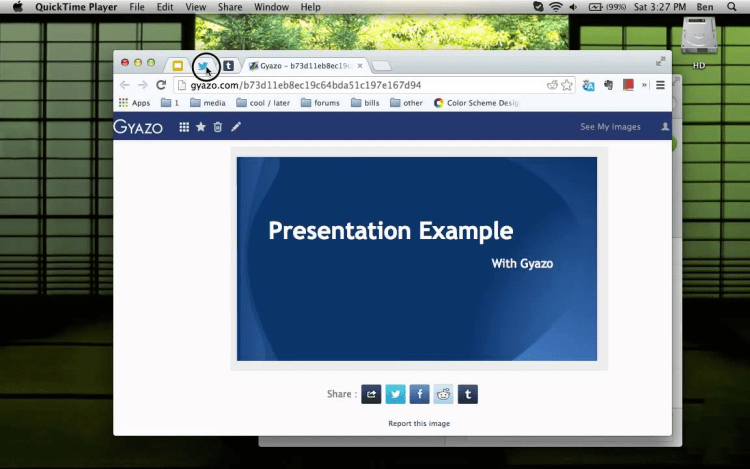Share image on Twitter

coord(396,394)
